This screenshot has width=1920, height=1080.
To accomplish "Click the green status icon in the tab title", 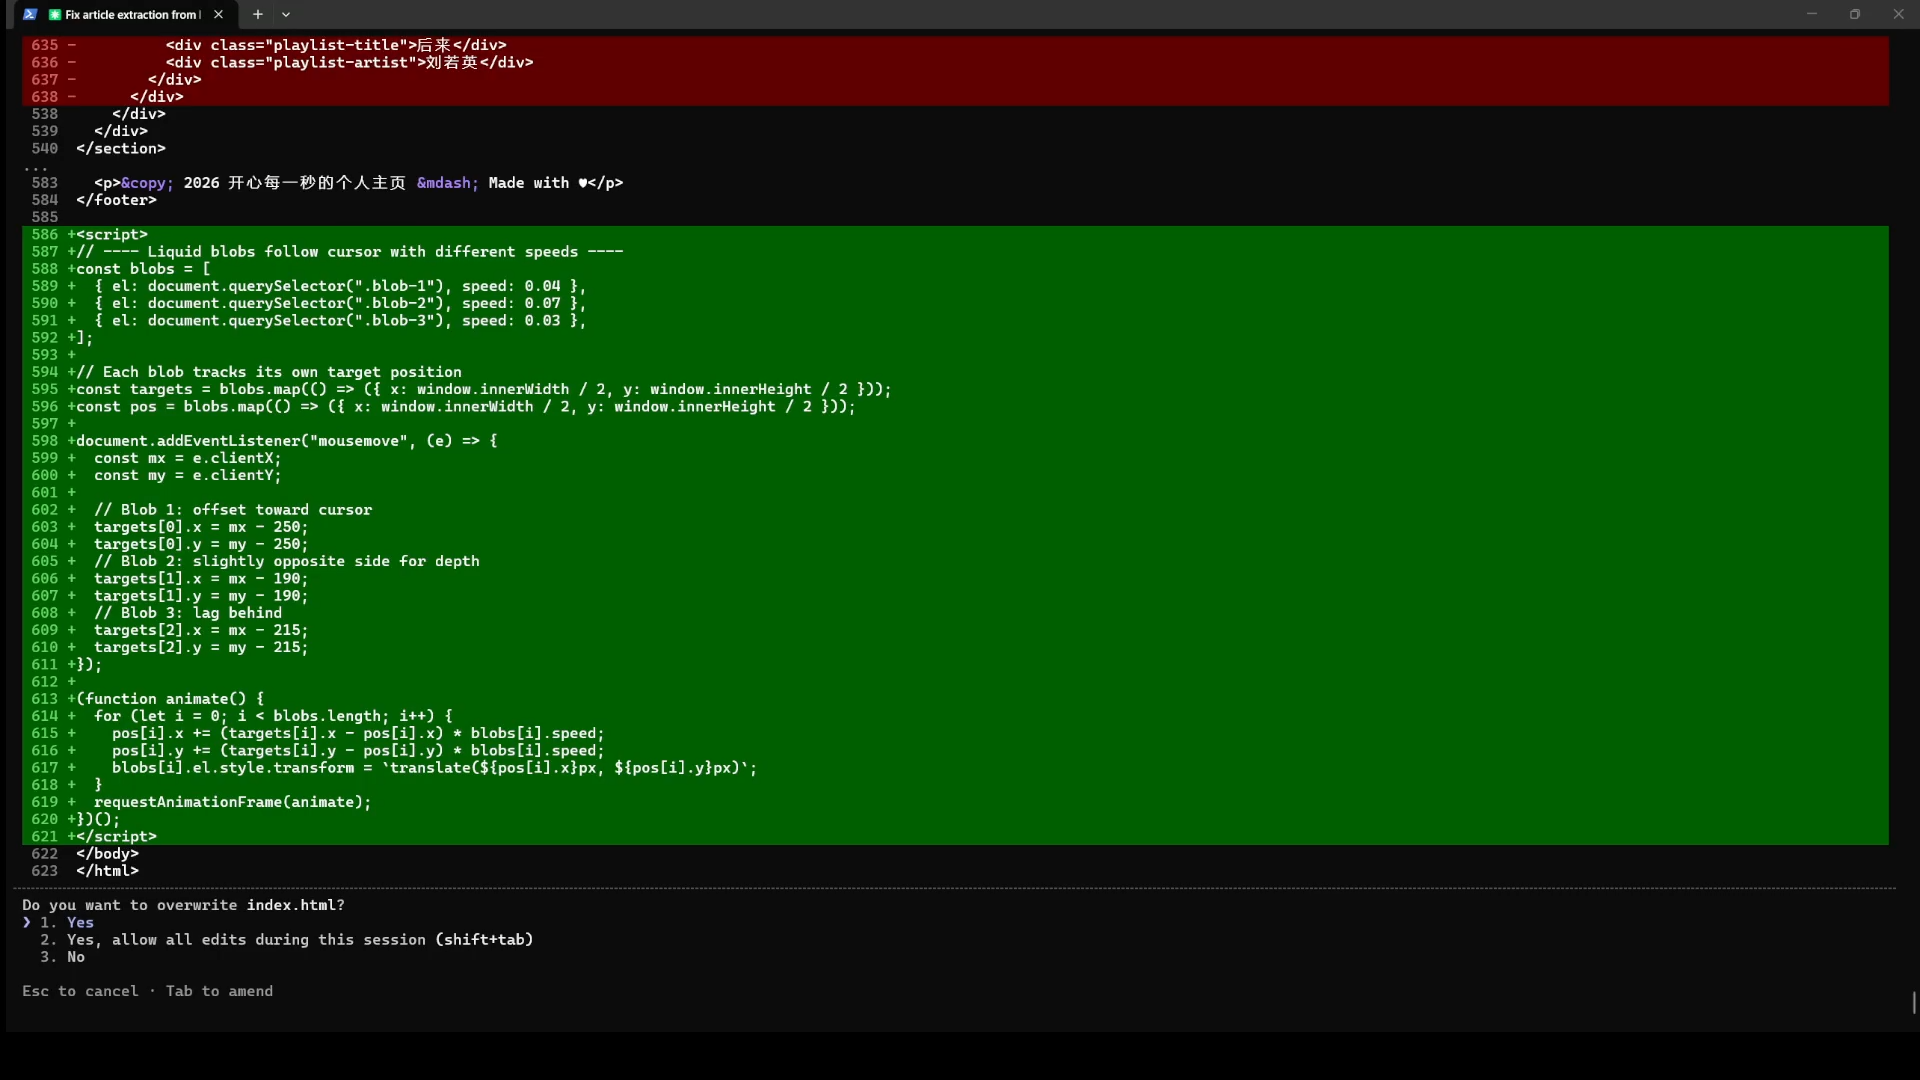I will [x=55, y=15].
